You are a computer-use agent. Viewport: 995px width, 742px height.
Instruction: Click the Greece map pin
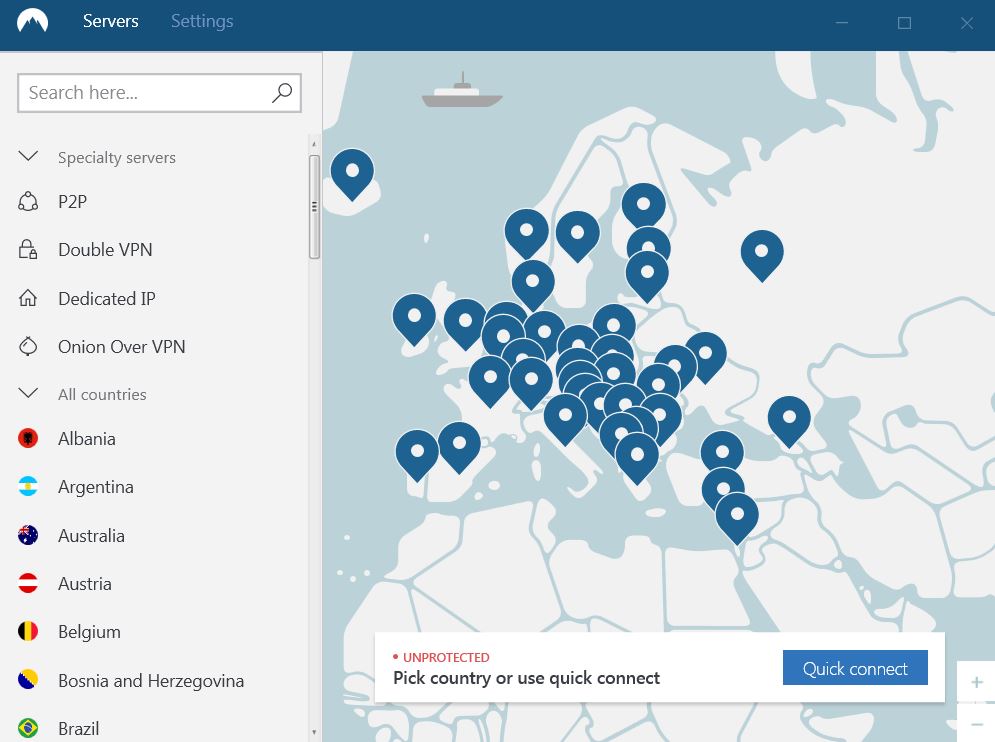click(x=637, y=457)
